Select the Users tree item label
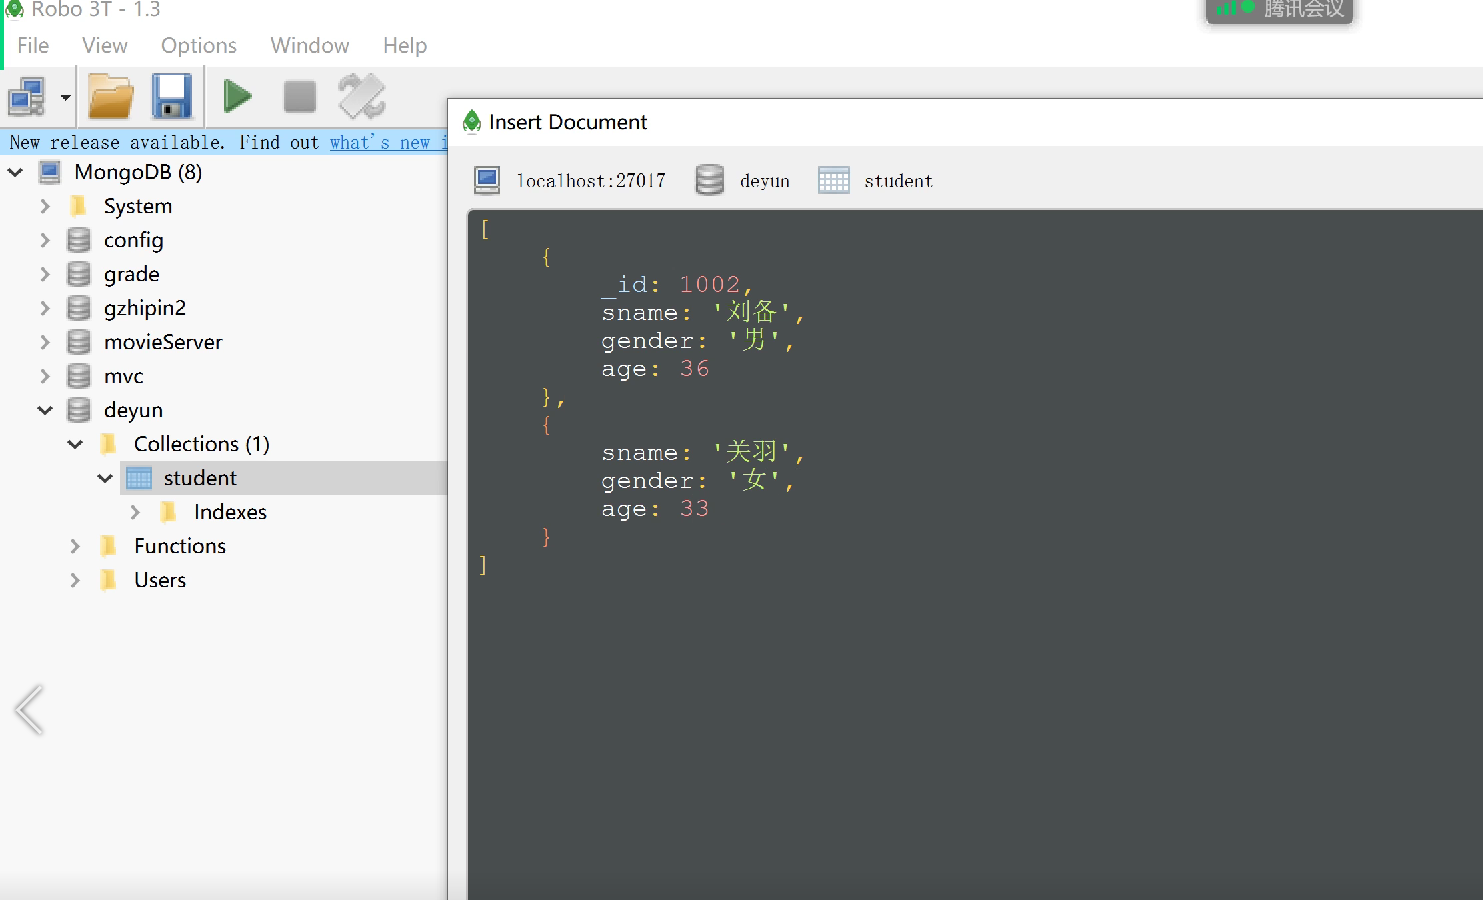This screenshot has width=1483, height=900. 160,580
